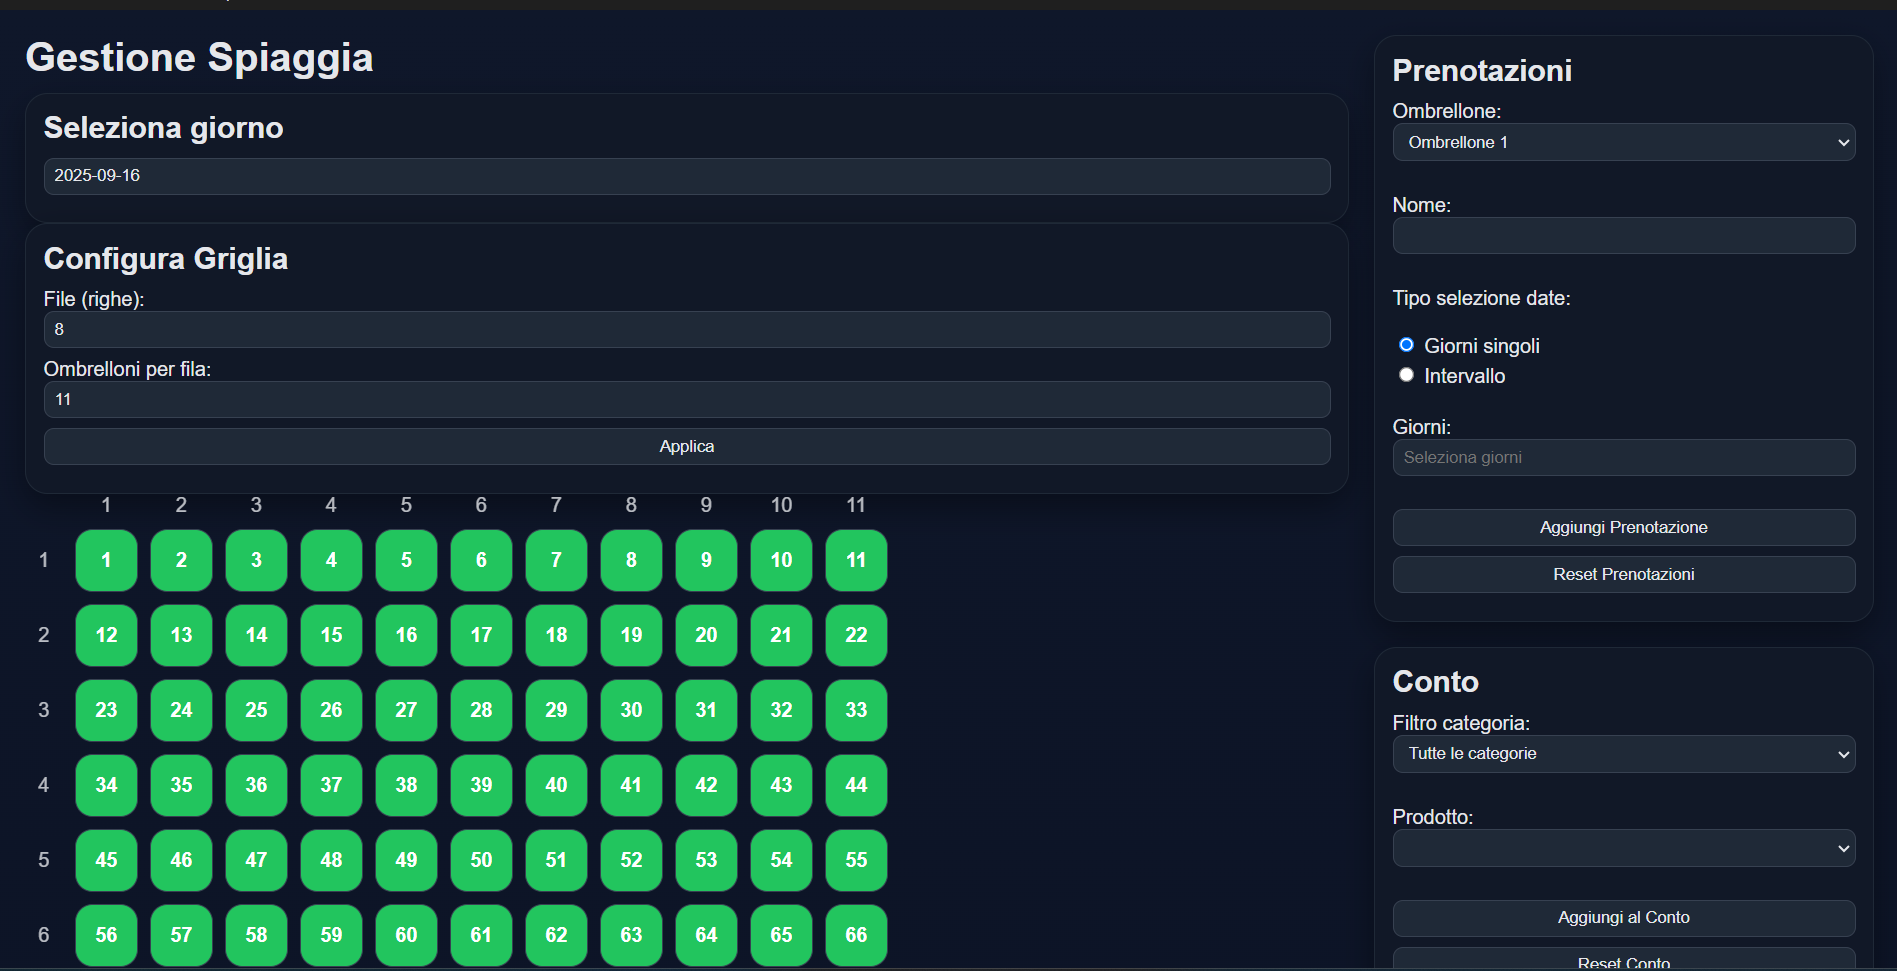Click Aggiungi Prenotazione button

click(x=1623, y=527)
